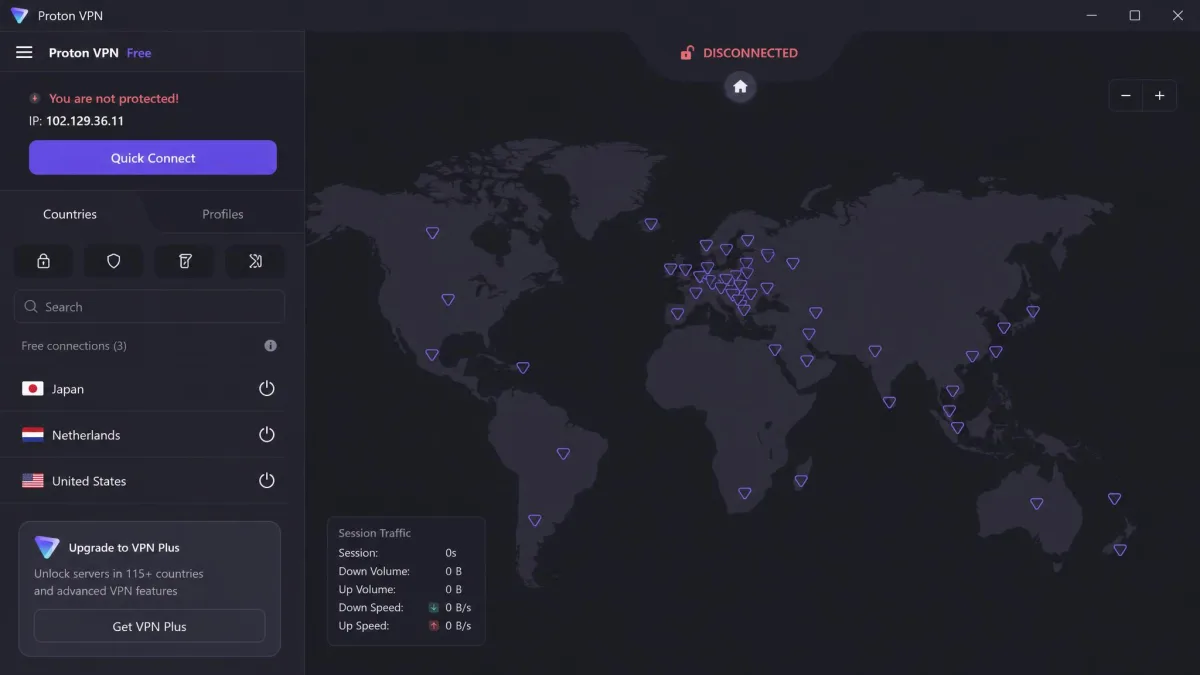This screenshot has height=675, width=1200.
Task: Select the server marker over the Caribbean
Action: (x=522, y=369)
